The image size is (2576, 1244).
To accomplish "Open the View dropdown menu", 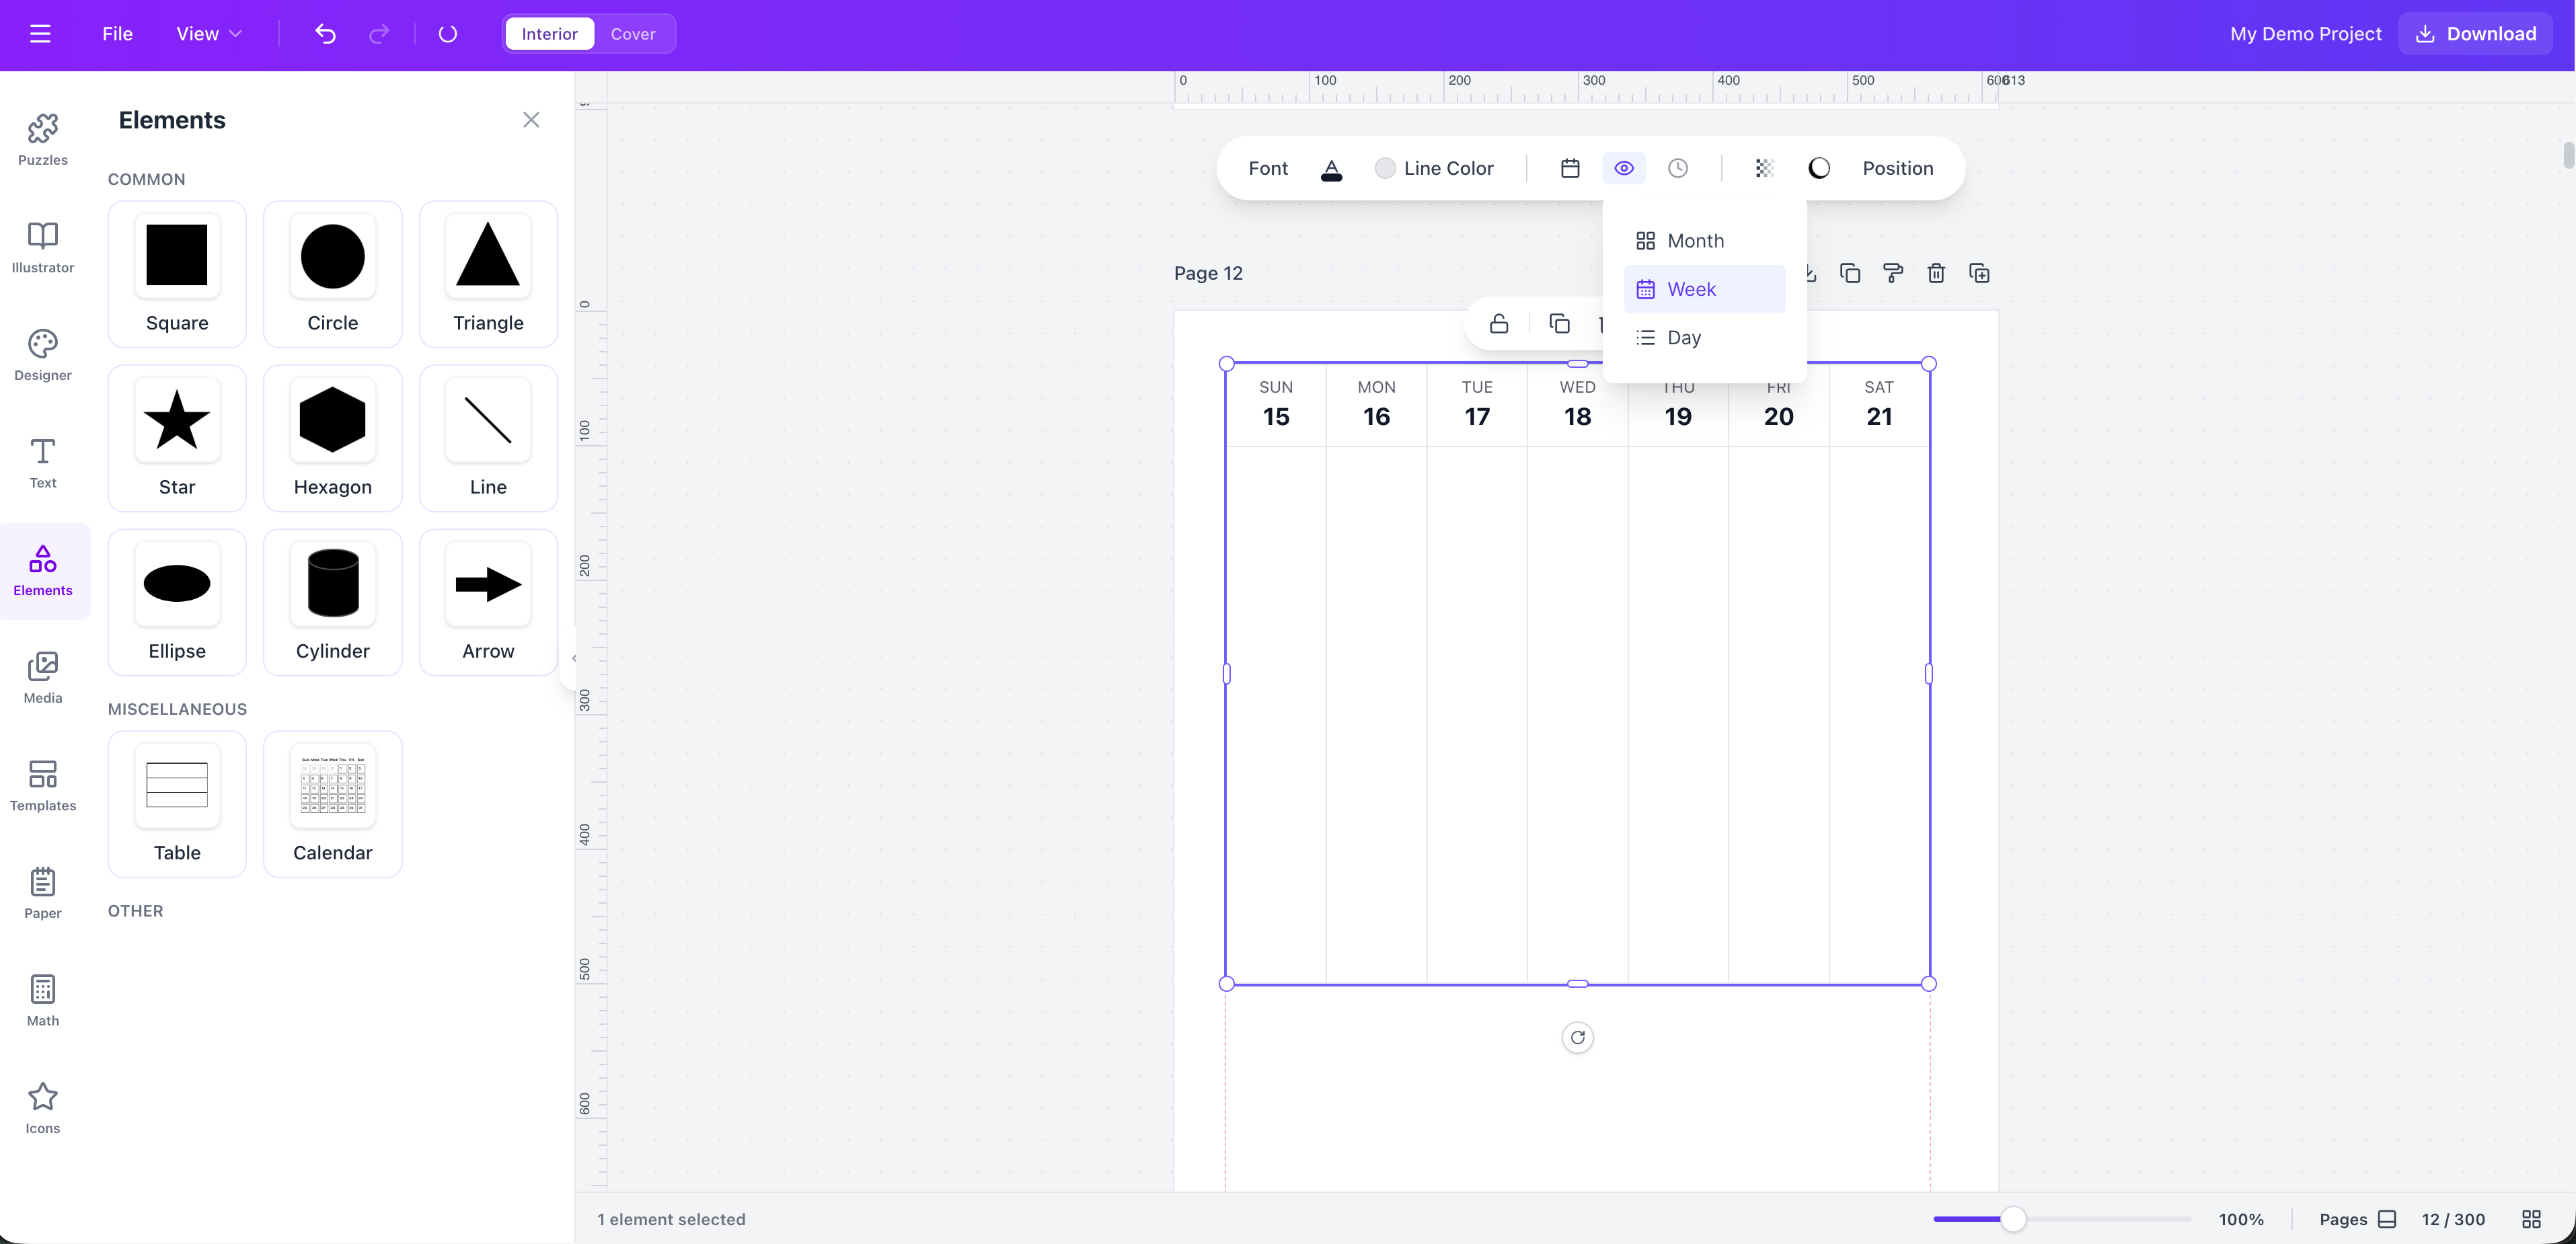I will point(208,33).
